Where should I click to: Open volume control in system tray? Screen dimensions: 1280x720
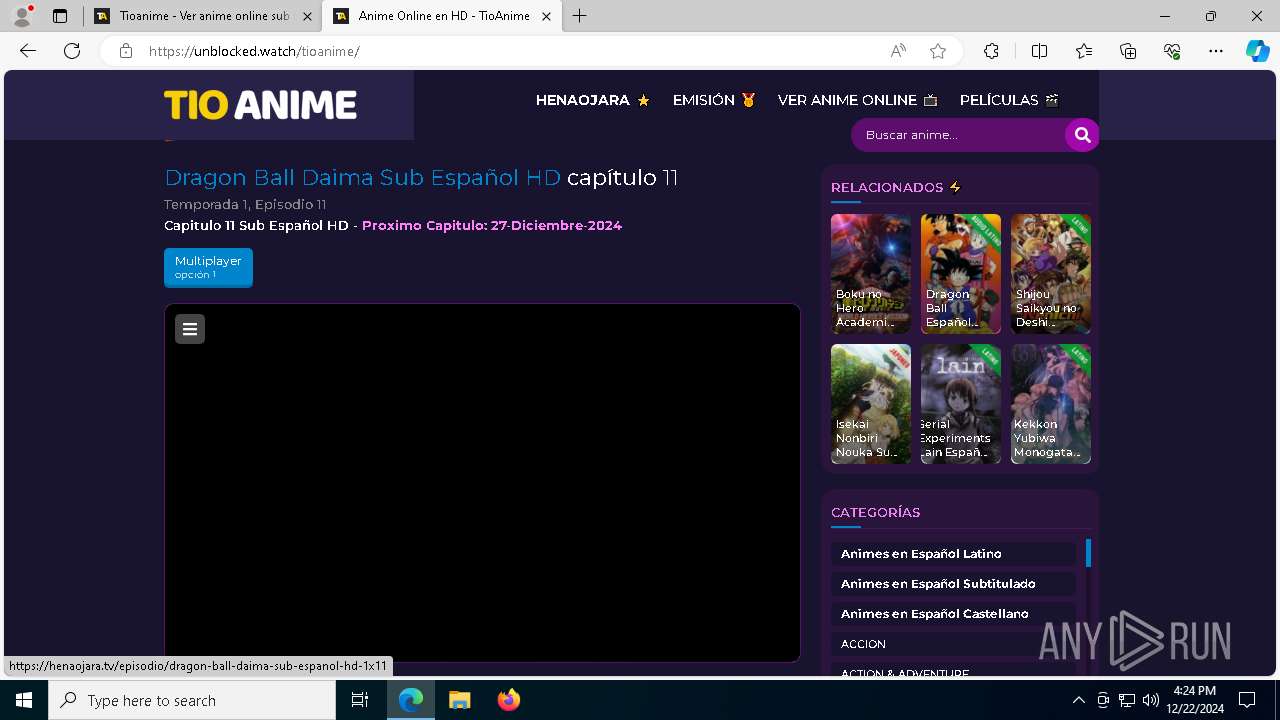1150,700
